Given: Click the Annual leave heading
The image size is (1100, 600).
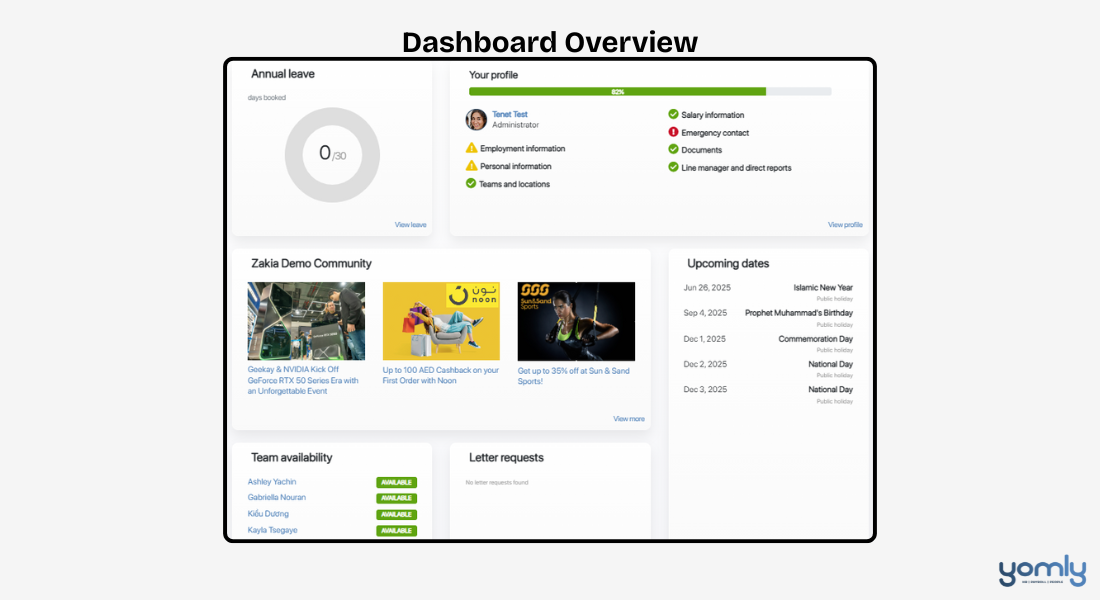Looking at the screenshot, I should [283, 74].
